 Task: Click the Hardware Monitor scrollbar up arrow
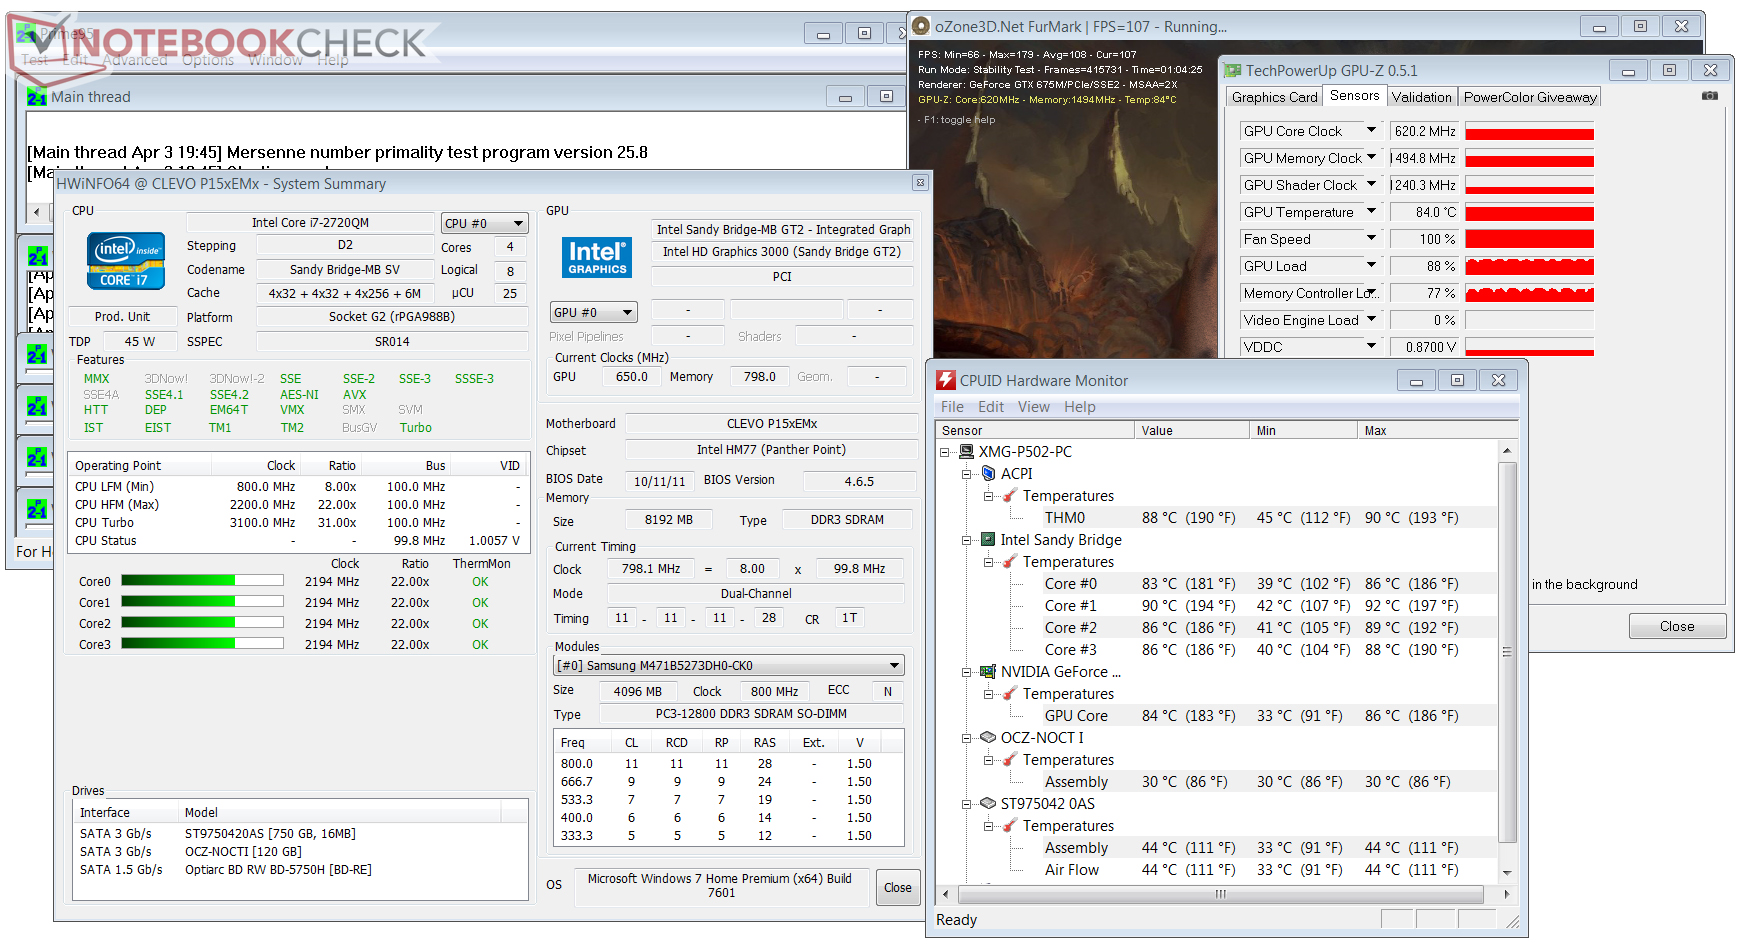click(1507, 451)
